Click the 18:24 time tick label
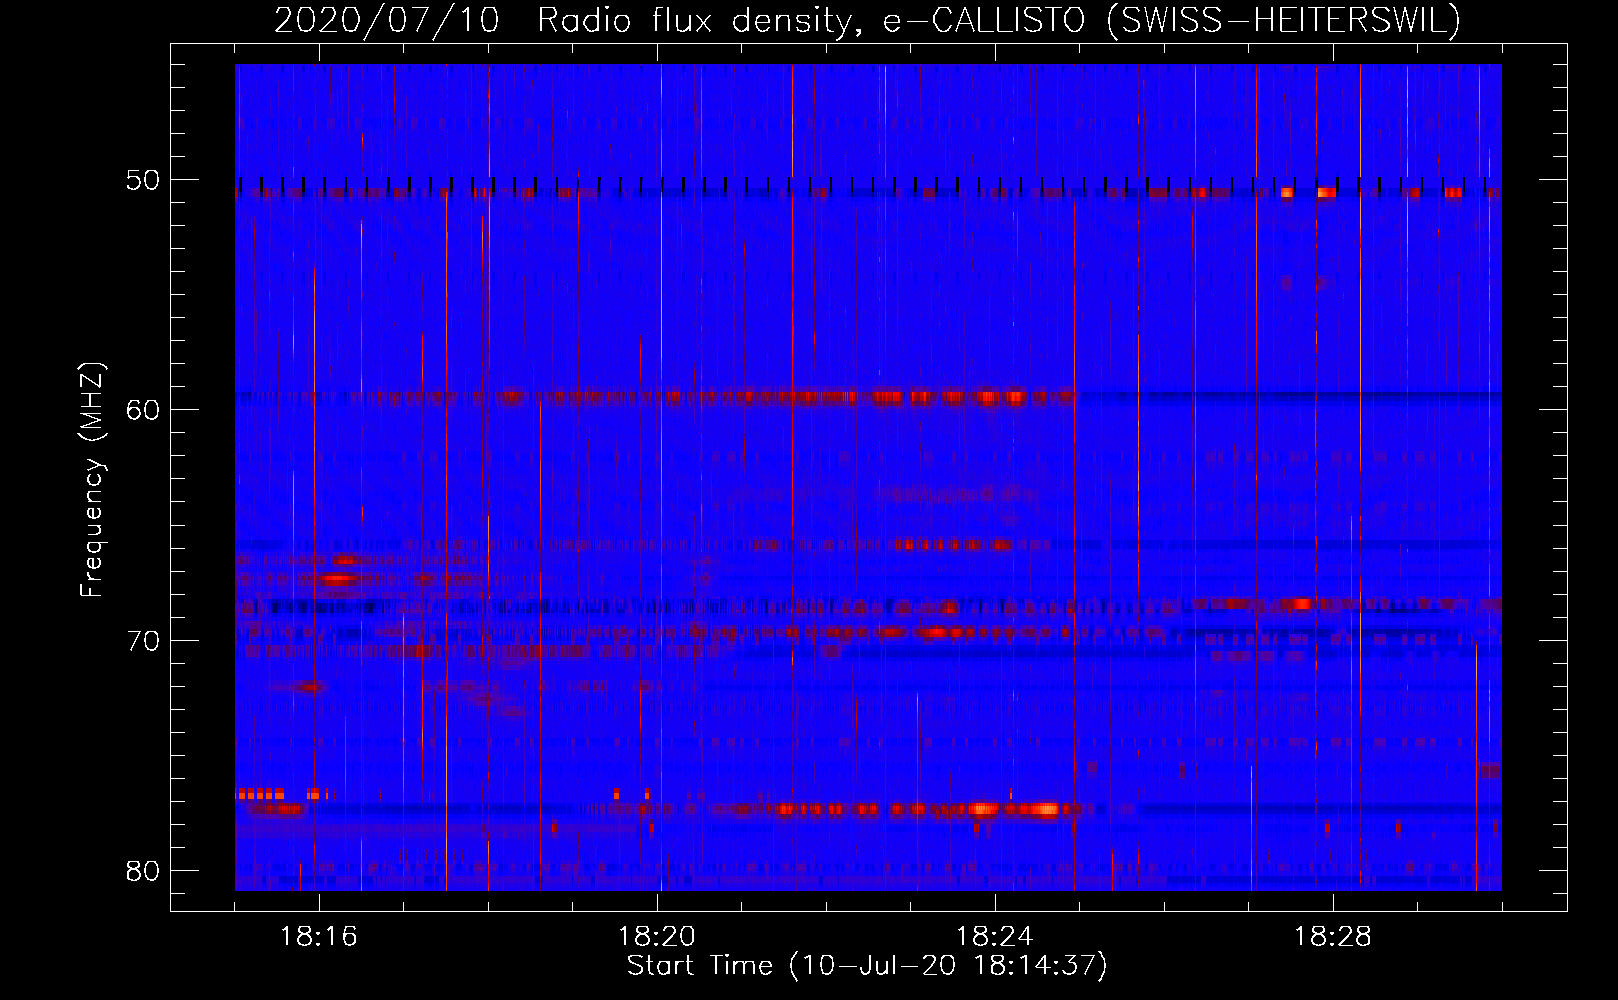This screenshot has height=1000, width=1618. pyautogui.click(x=995, y=937)
